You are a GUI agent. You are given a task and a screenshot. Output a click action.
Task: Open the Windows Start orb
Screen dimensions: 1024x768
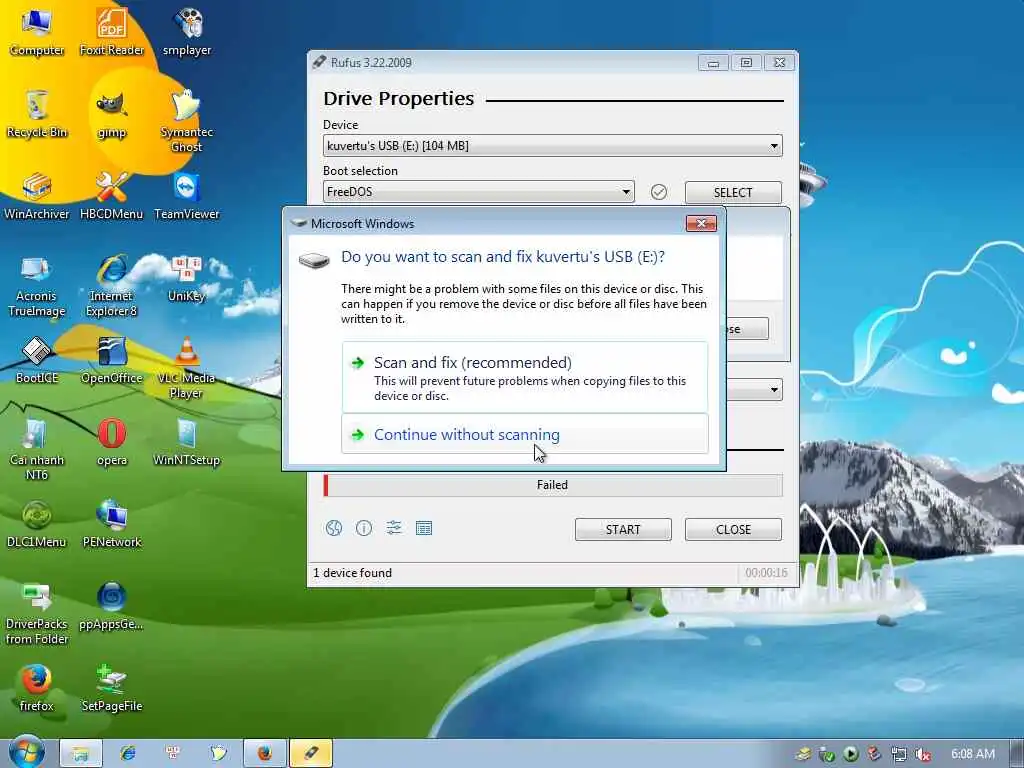point(27,753)
